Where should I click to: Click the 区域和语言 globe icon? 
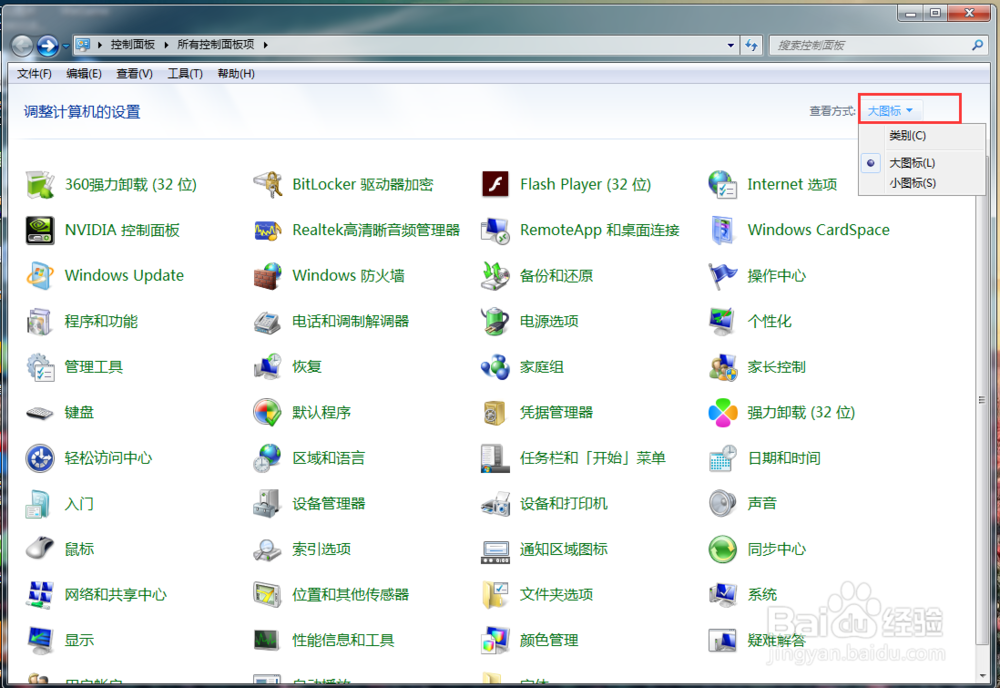267,458
